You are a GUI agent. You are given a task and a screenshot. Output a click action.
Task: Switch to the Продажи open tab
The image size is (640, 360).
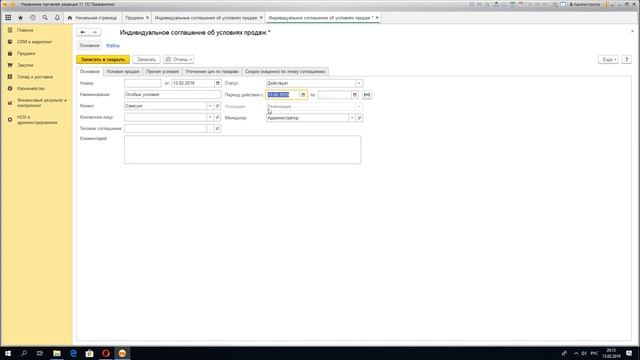tap(134, 18)
